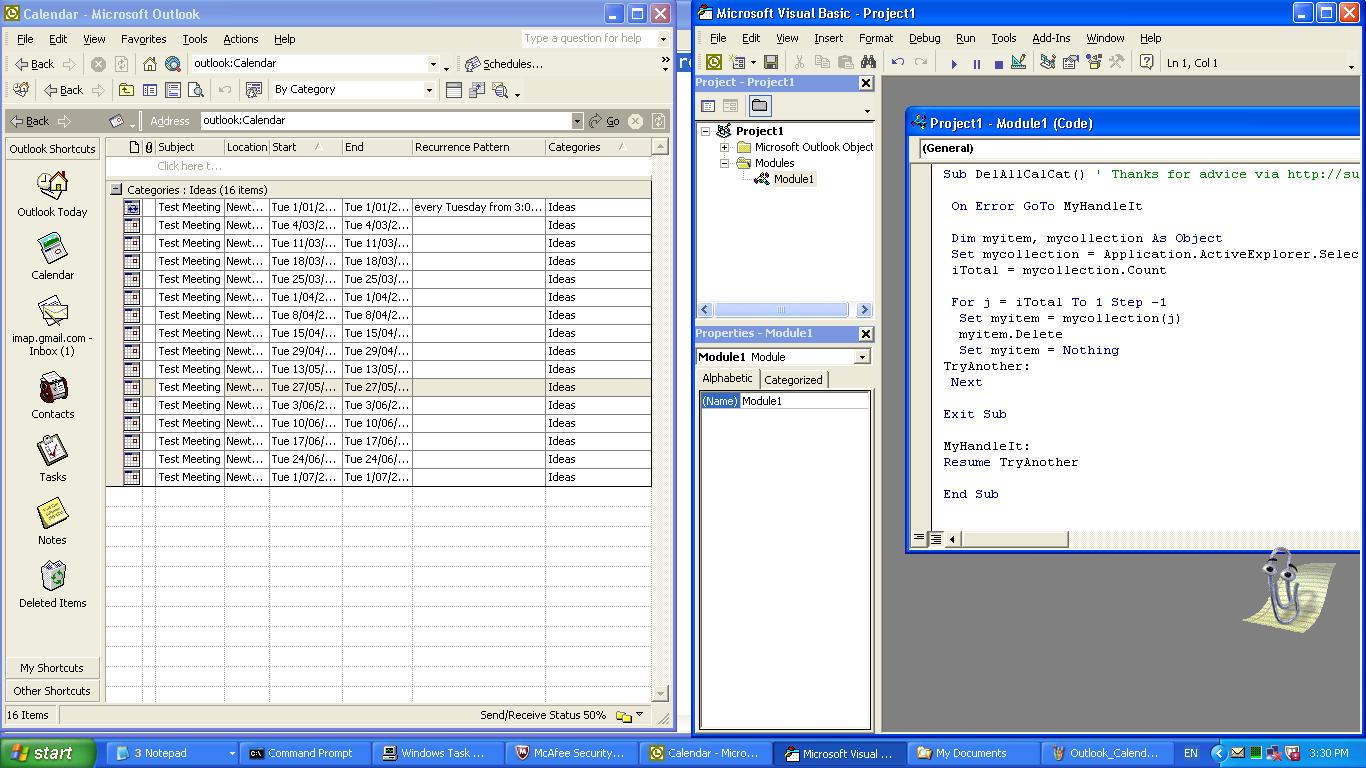Click the Contacts shortcut icon
1366x768 pixels.
pyautogui.click(x=52, y=388)
